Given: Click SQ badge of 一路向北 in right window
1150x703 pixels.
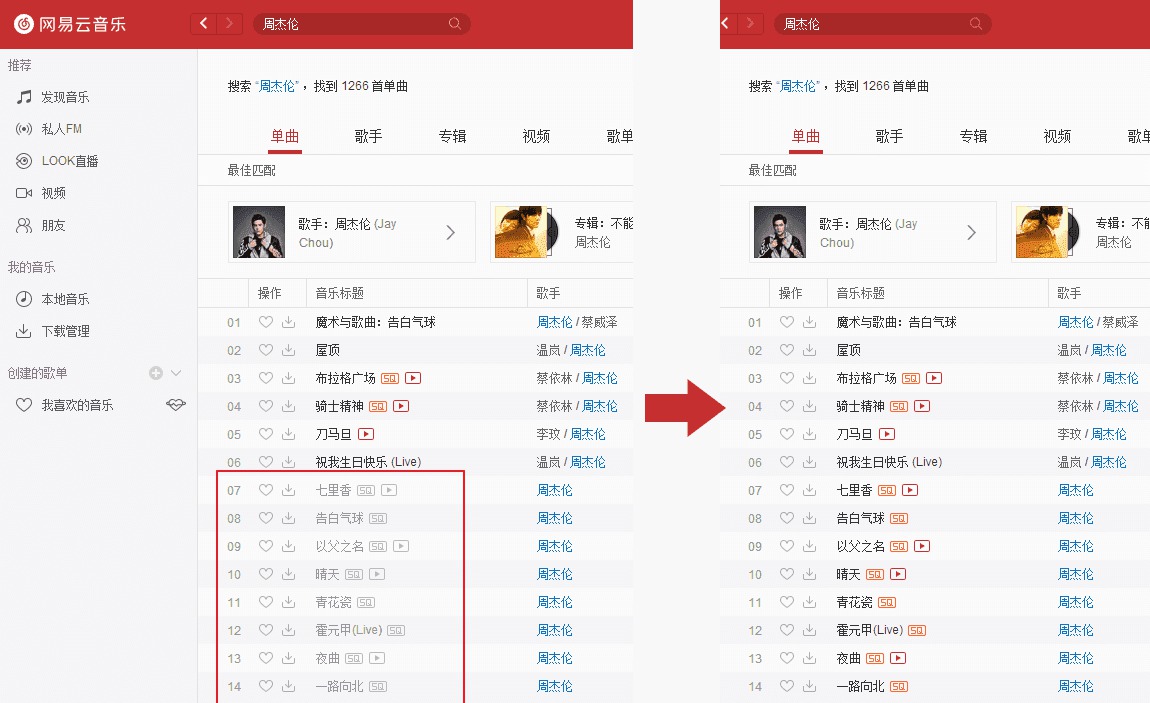Looking at the screenshot, I should [899, 686].
